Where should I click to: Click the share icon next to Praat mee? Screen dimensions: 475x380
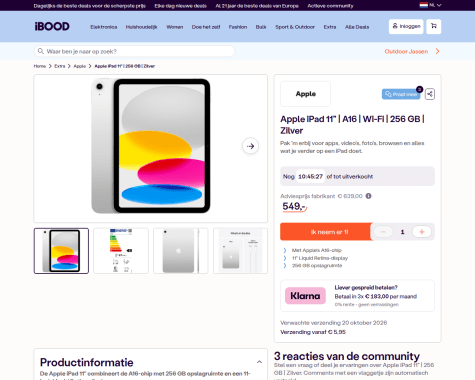point(430,94)
